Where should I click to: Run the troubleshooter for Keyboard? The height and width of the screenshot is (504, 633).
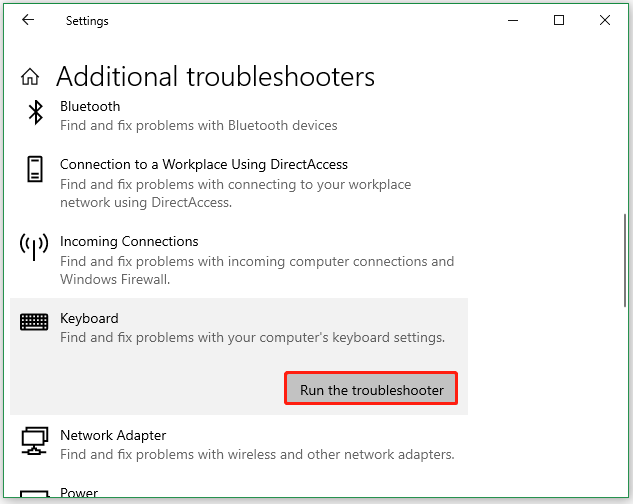click(371, 389)
